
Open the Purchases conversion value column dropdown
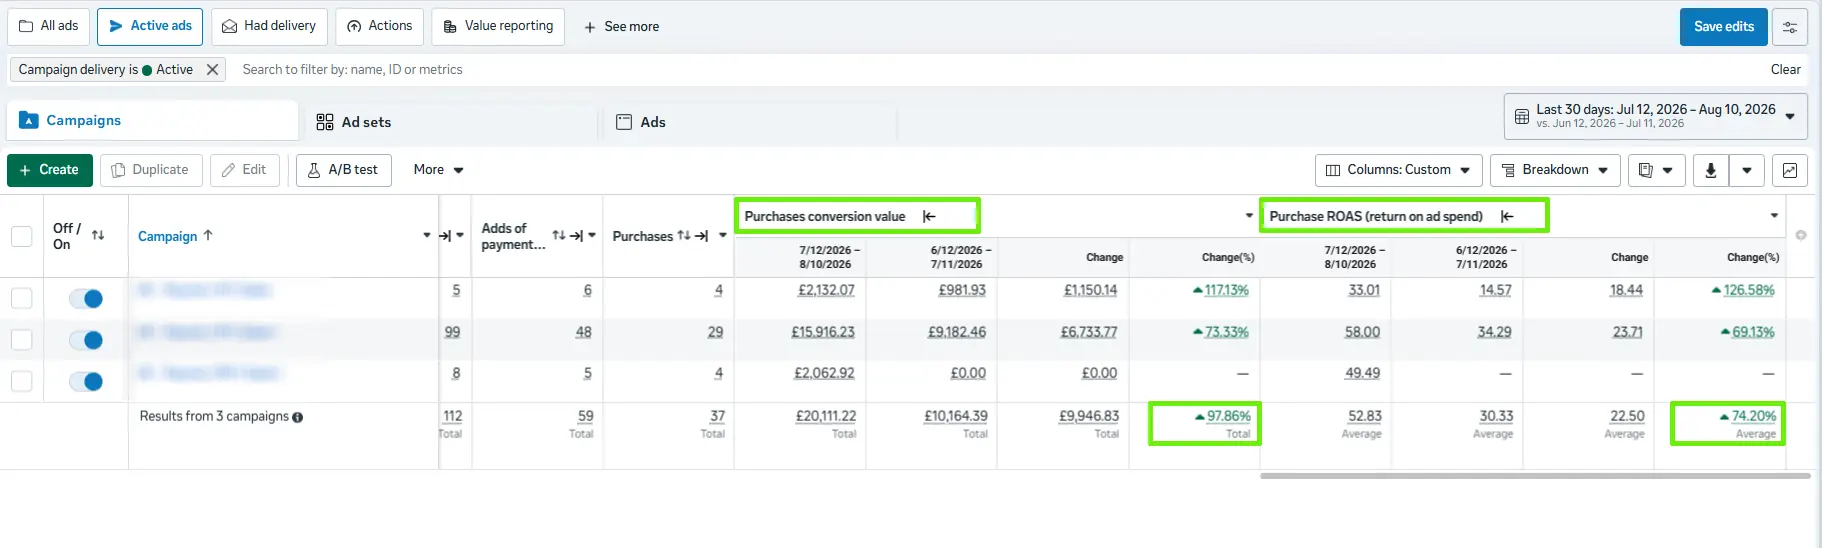click(x=1249, y=216)
